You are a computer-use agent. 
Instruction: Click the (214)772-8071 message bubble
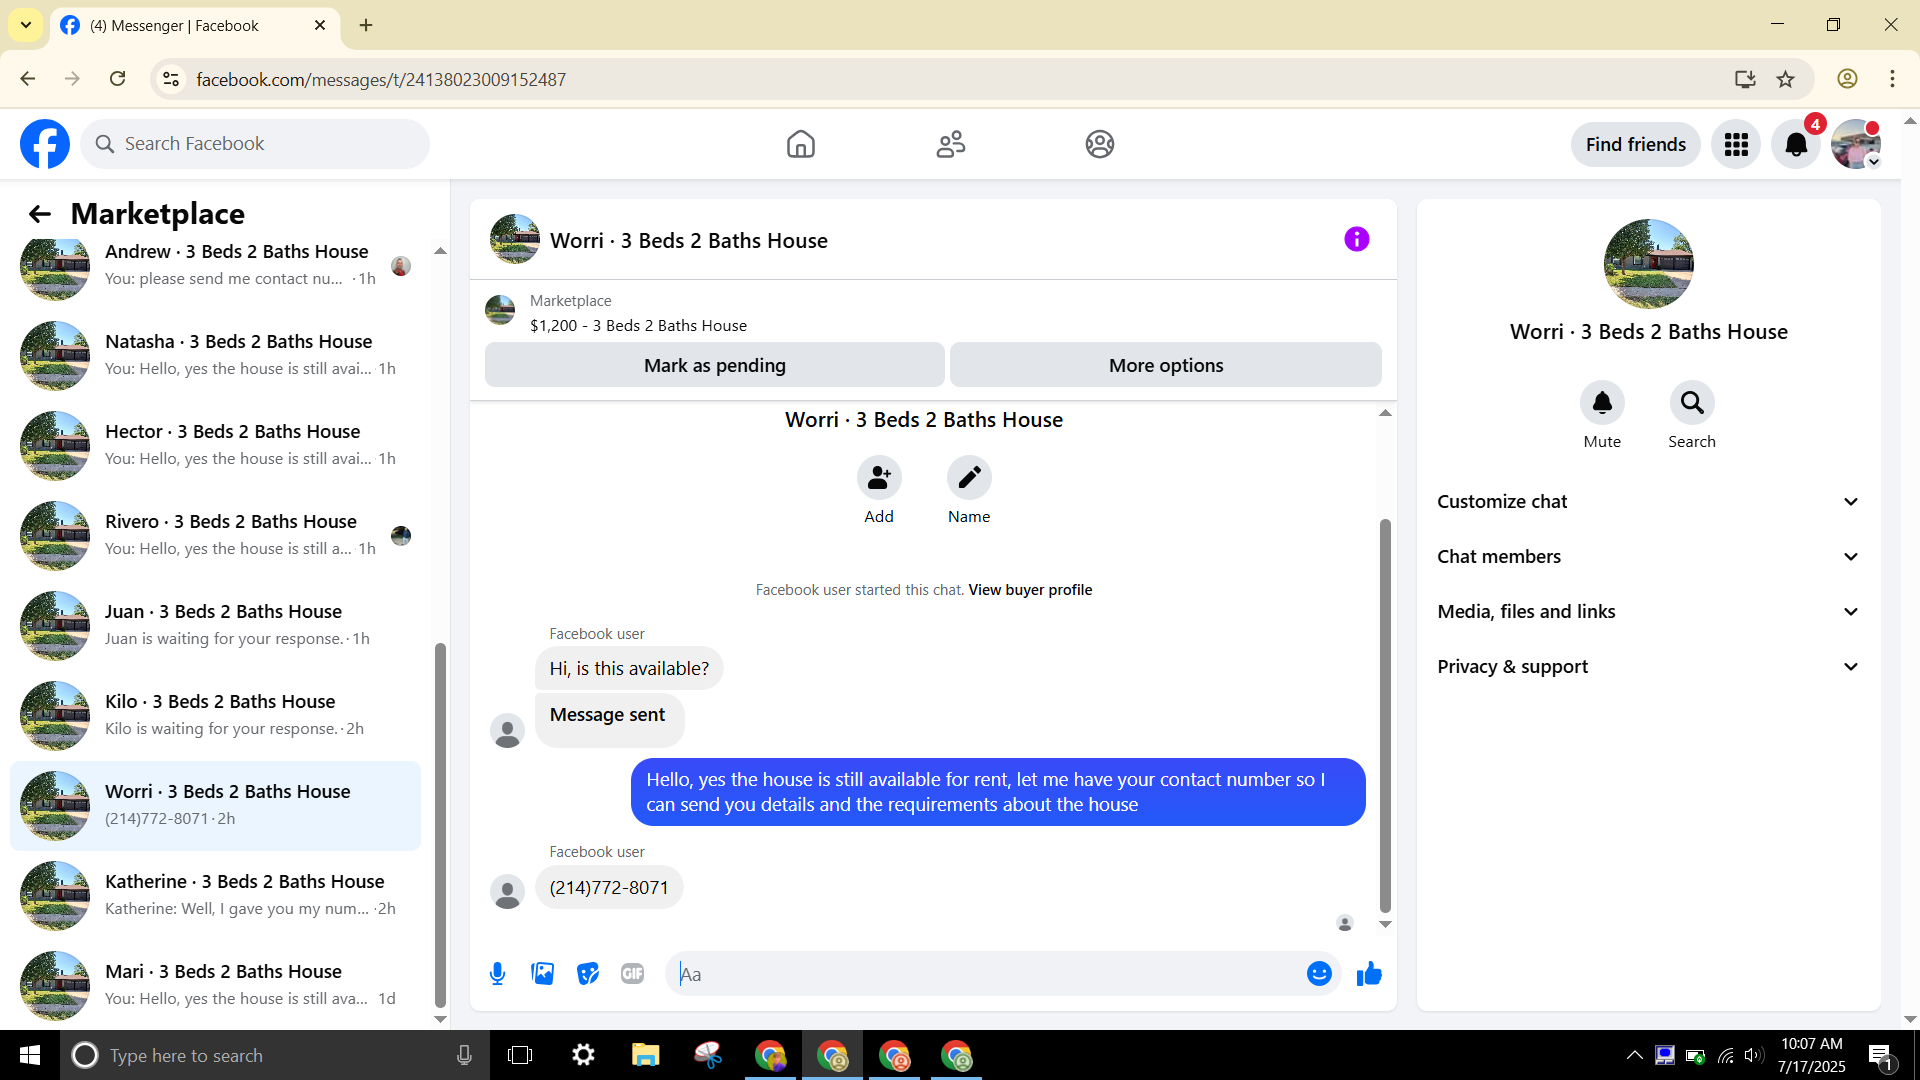tap(609, 888)
